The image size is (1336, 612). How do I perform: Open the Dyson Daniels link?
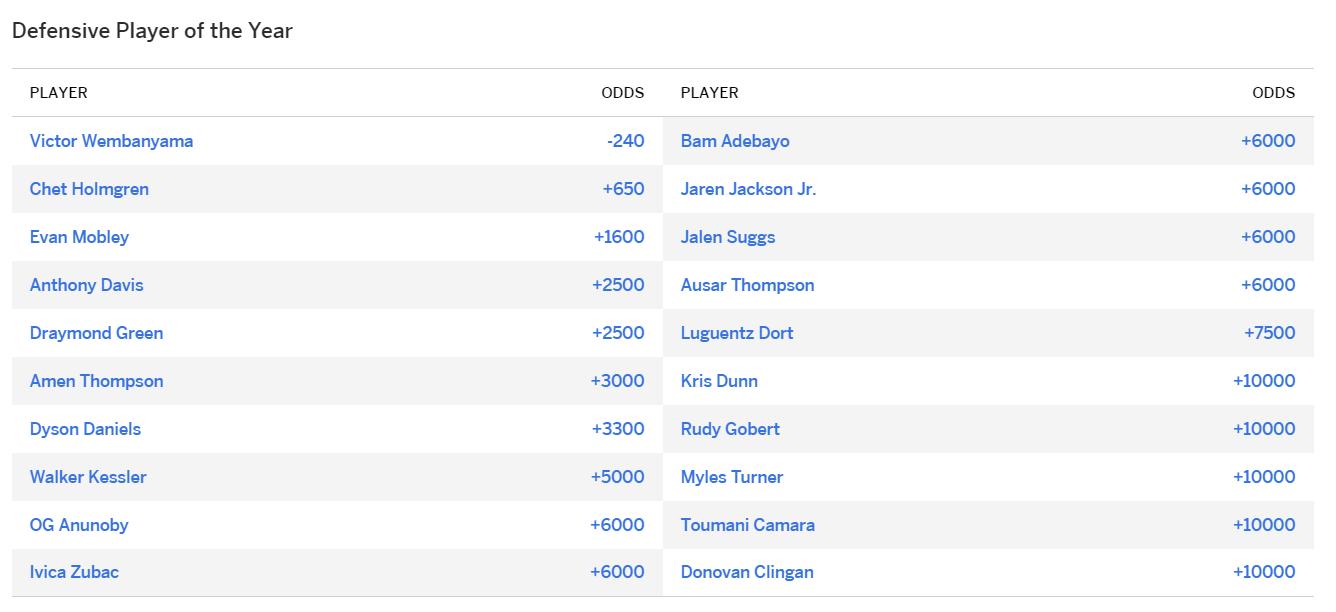[x=85, y=429]
